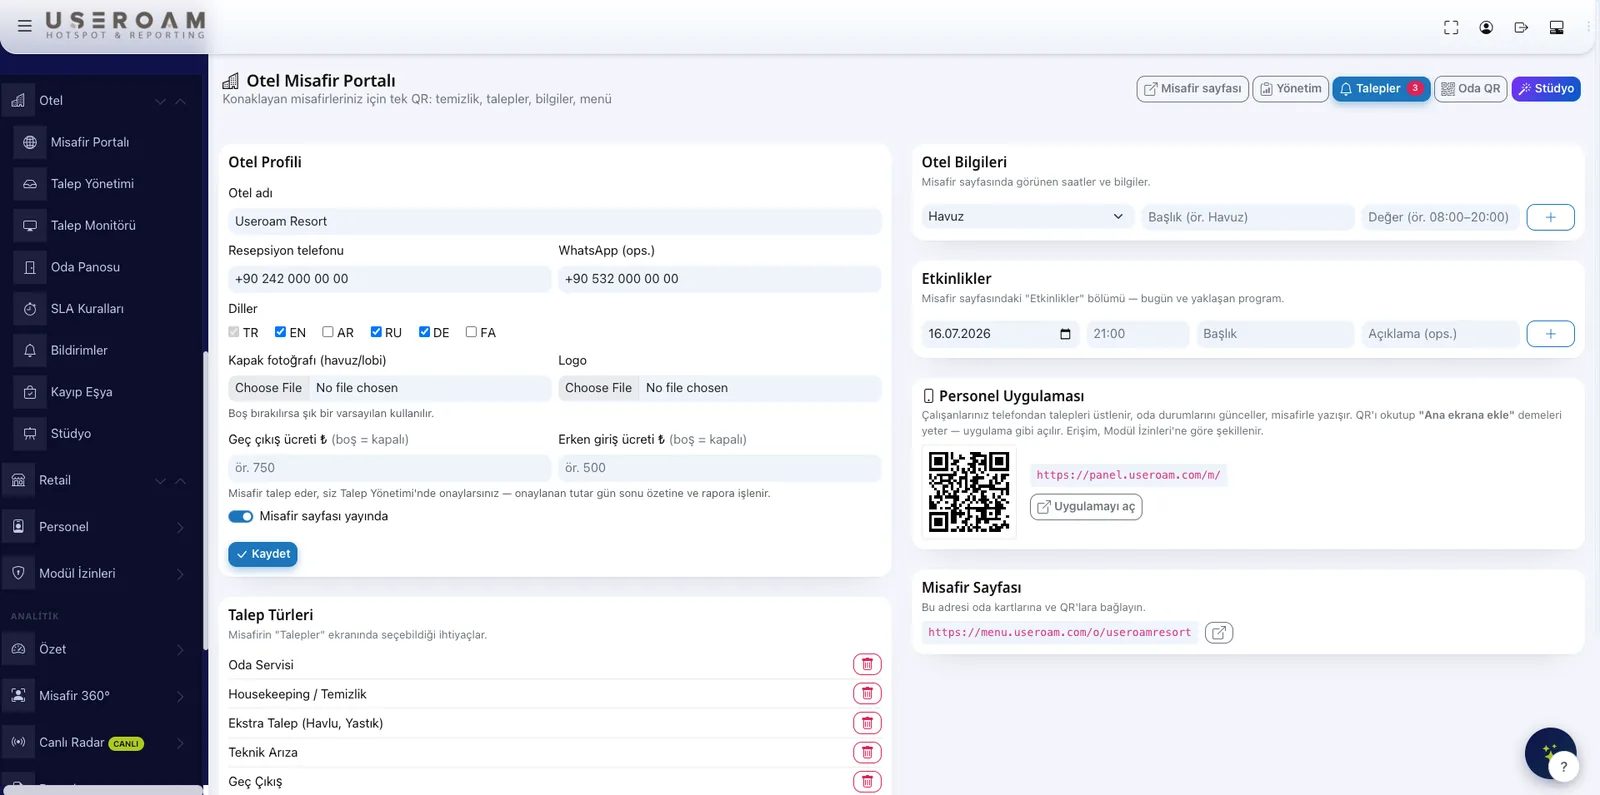Delete the Geç Çıkış request type
This screenshot has height=795, width=1600.
pyautogui.click(x=867, y=781)
